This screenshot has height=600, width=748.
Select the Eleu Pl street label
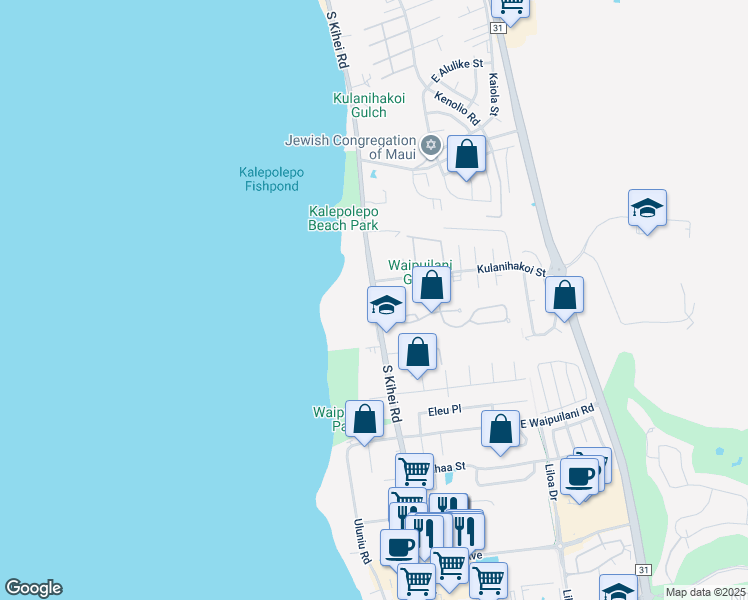click(x=445, y=410)
